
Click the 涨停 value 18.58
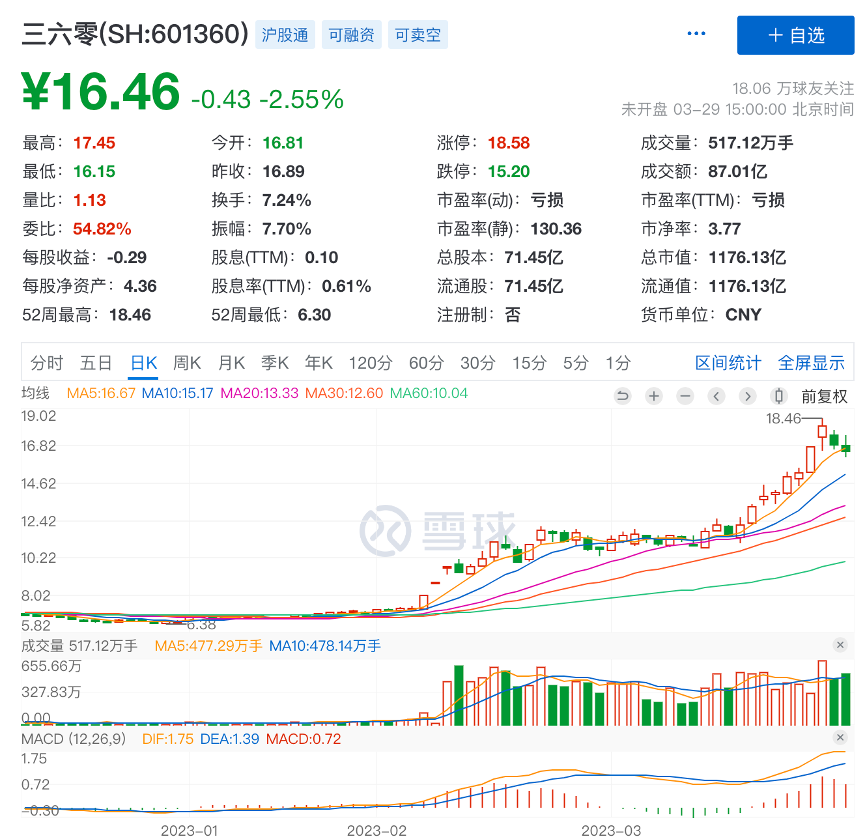[509, 143]
